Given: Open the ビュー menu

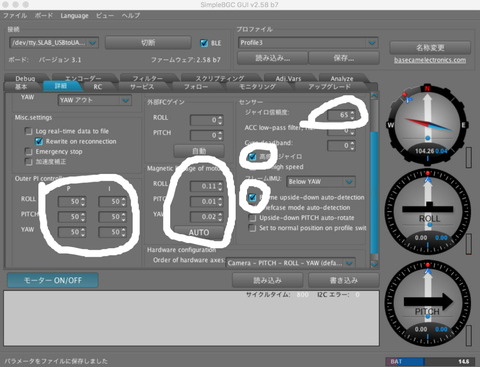Looking at the screenshot, I should click(105, 16).
